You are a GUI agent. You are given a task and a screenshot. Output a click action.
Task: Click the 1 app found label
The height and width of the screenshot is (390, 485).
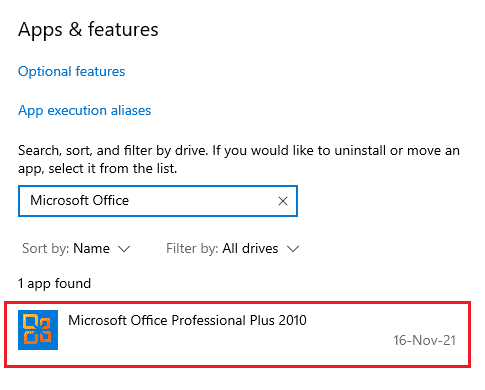(x=54, y=283)
